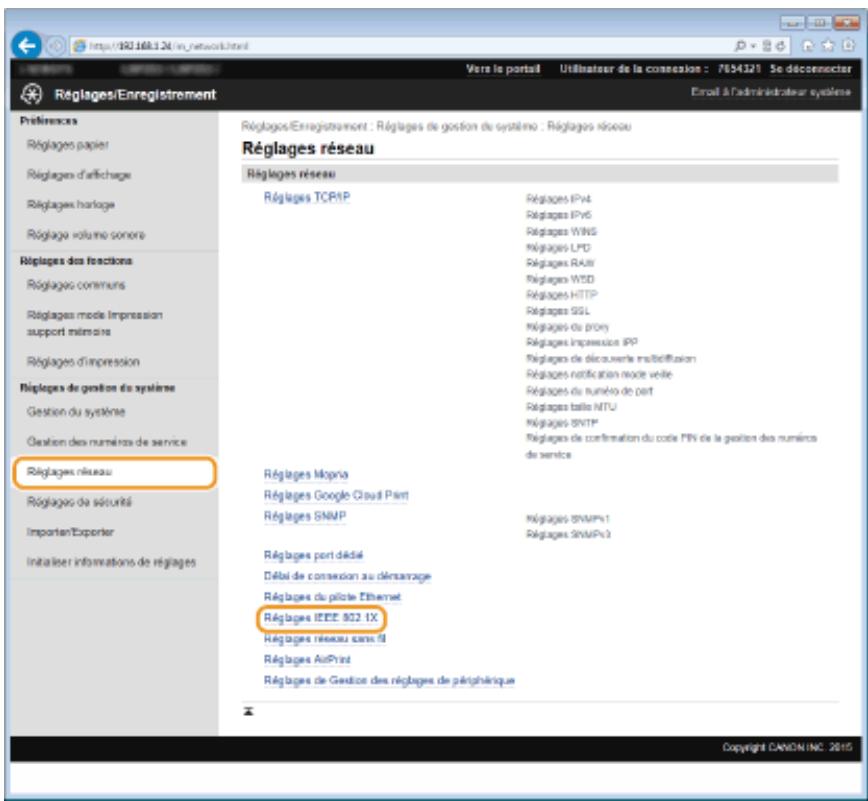868x801 pixels.
Task: Click Réglages WSD text
Action: 560,279
